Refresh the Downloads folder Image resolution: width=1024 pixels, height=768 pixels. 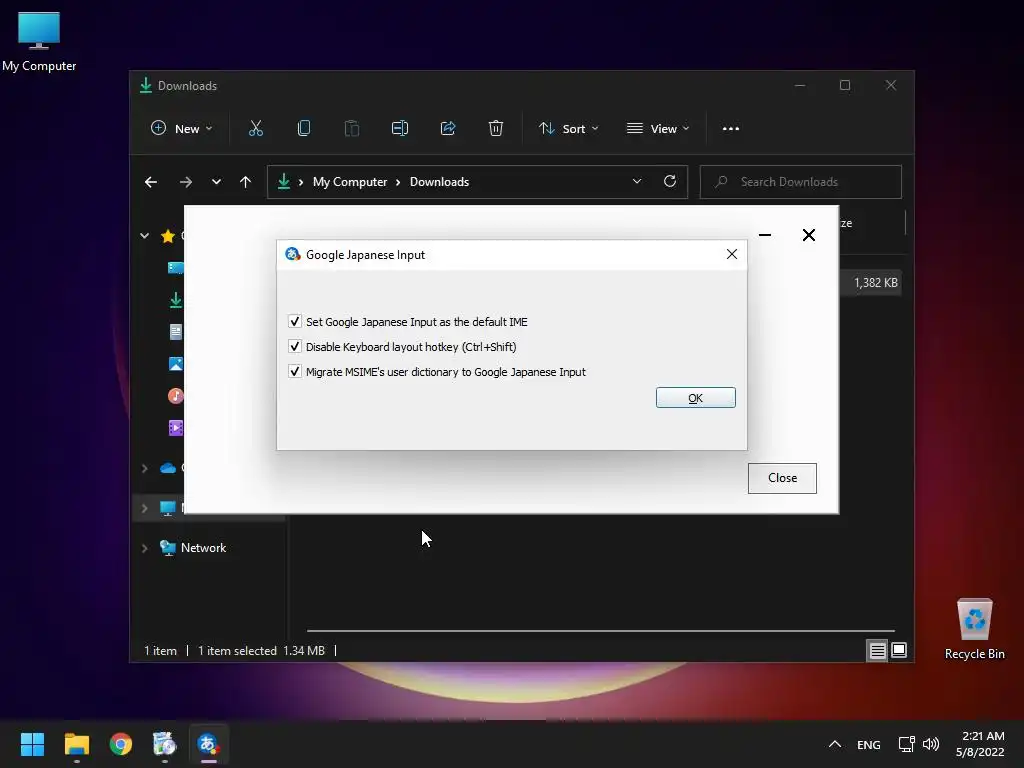670,182
